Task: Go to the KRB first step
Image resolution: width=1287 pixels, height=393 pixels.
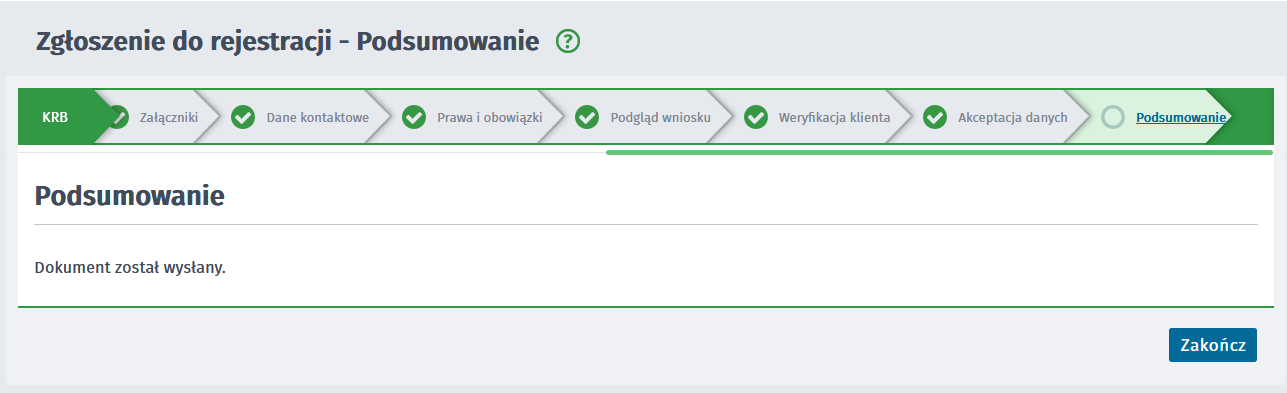Action: (x=55, y=117)
